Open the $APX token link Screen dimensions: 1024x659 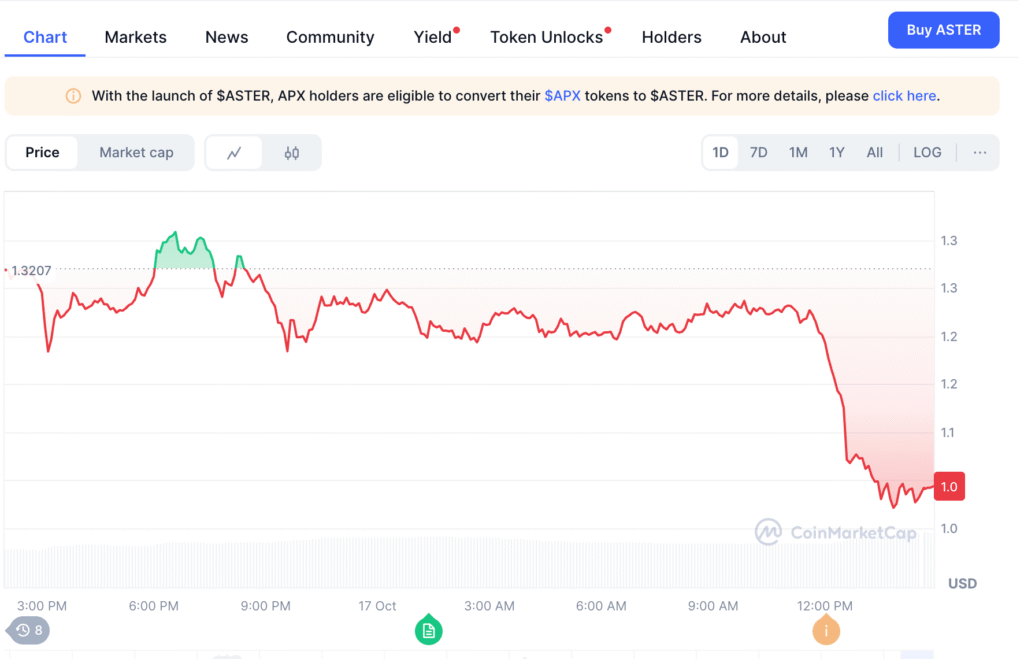[565, 96]
